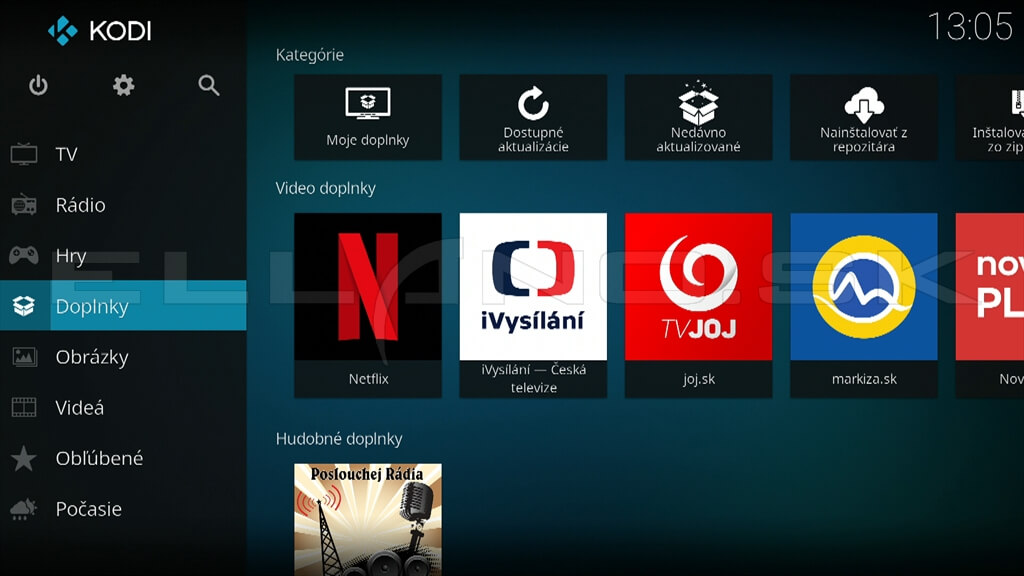The height and width of the screenshot is (576, 1024).
Task: Click the 13:05 clock display
Action: tap(970, 27)
